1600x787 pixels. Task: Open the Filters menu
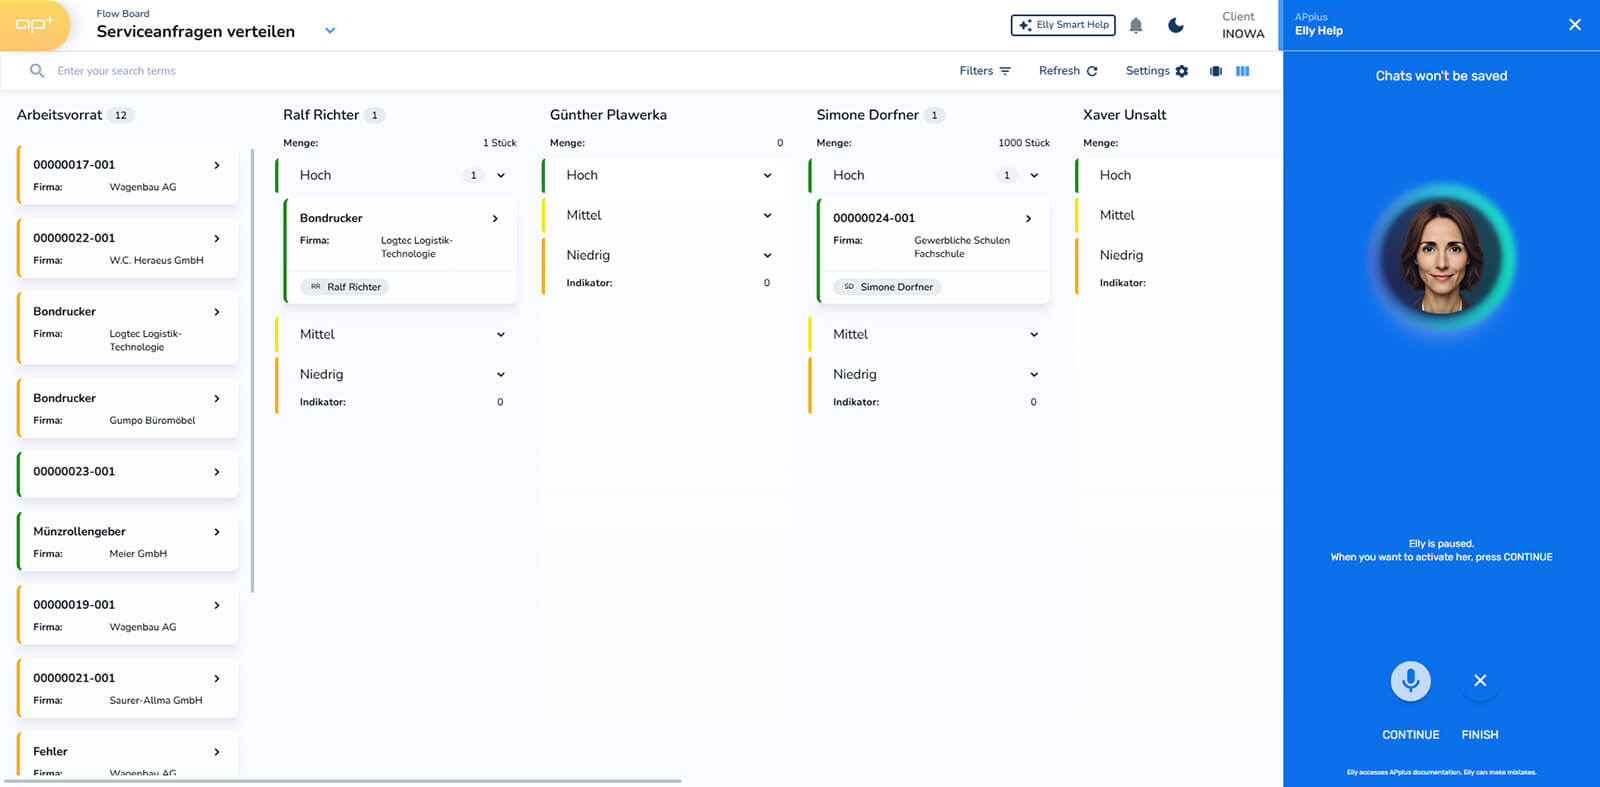point(985,71)
